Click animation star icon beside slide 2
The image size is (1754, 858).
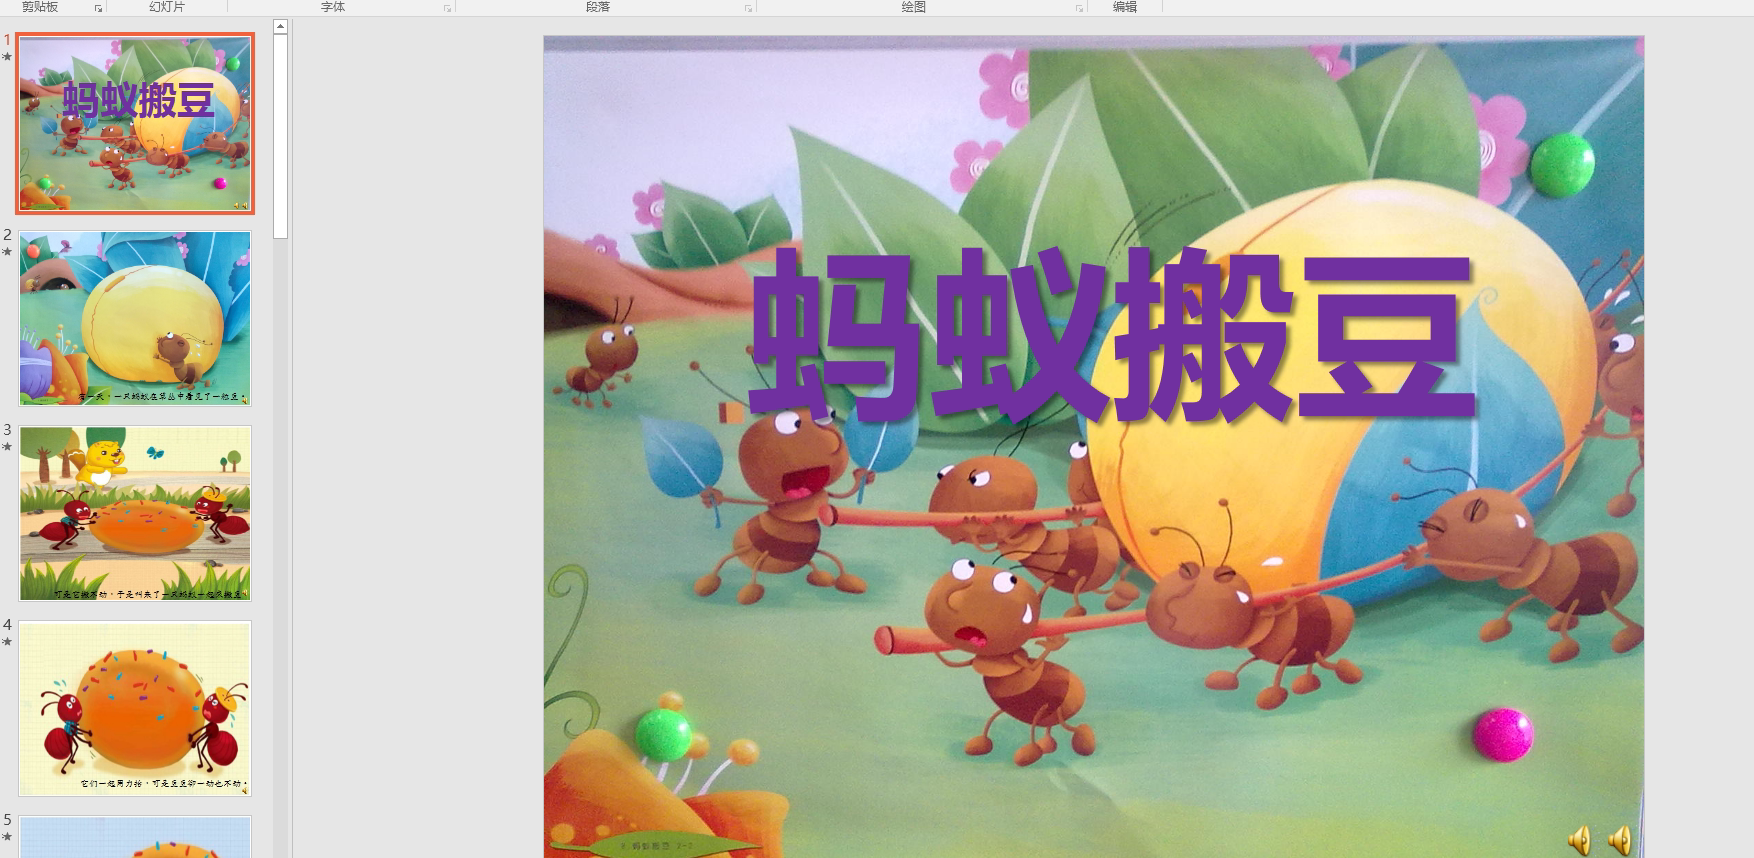pos(7,252)
